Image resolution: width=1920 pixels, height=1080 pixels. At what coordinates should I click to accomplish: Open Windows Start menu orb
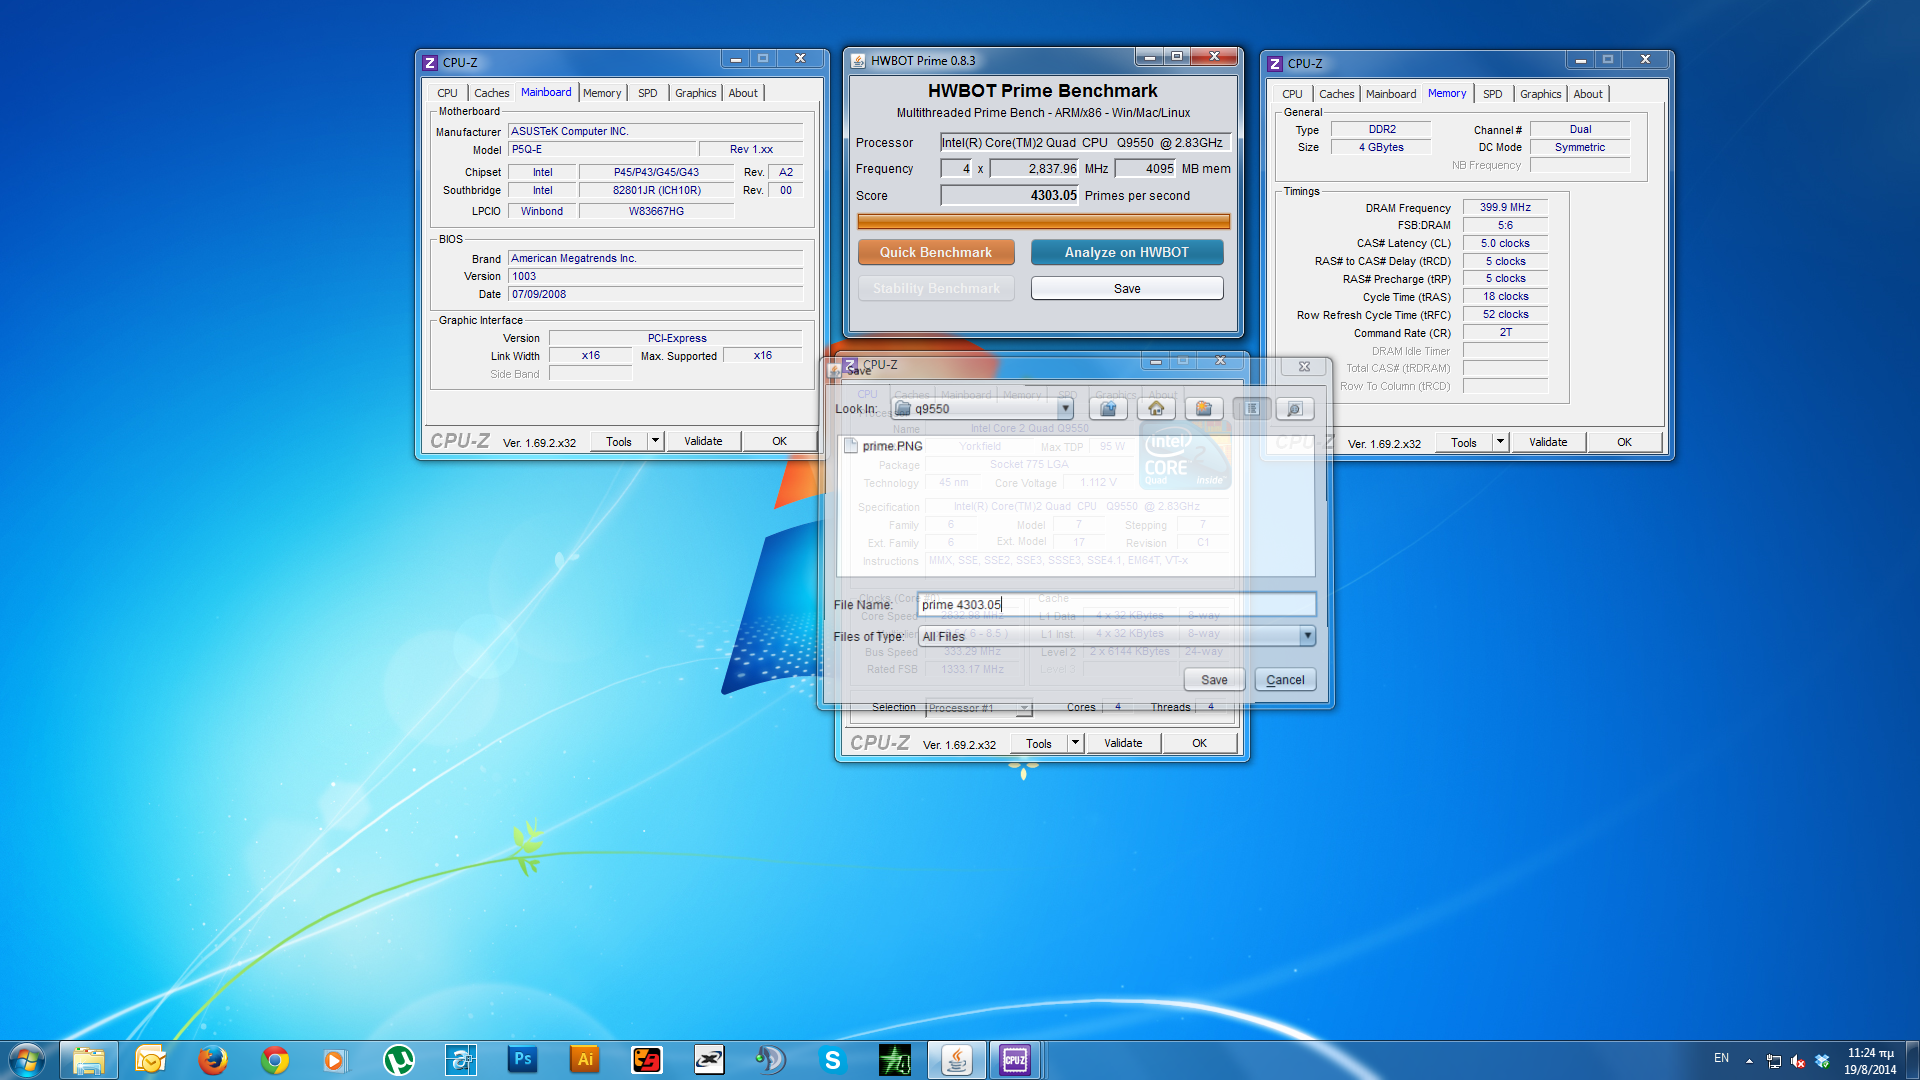click(27, 1060)
